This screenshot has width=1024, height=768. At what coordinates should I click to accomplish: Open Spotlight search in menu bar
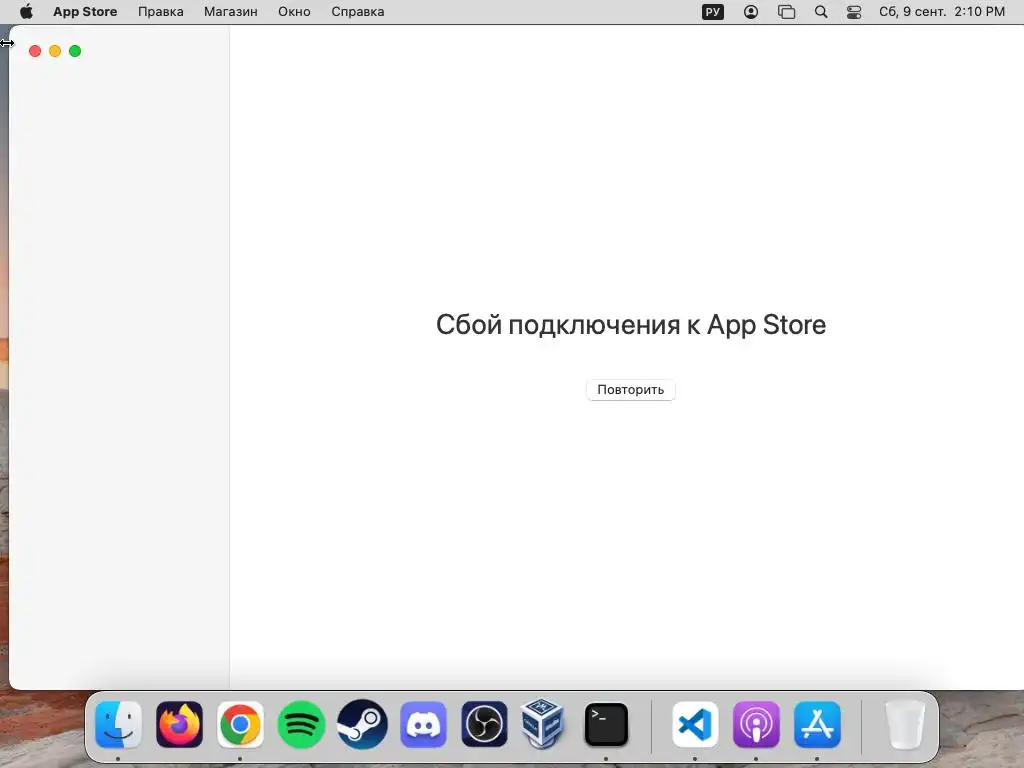coord(821,12)
